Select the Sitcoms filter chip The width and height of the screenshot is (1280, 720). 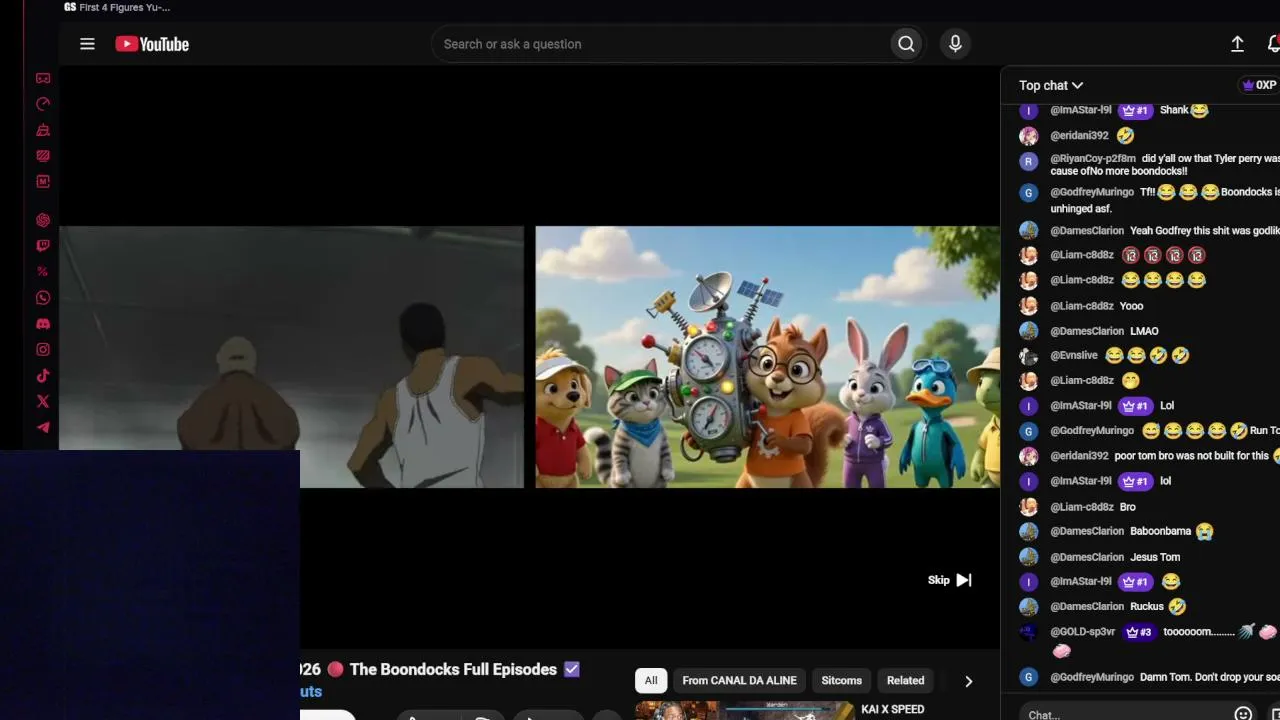pyautogui.click(x=841, y=681)
